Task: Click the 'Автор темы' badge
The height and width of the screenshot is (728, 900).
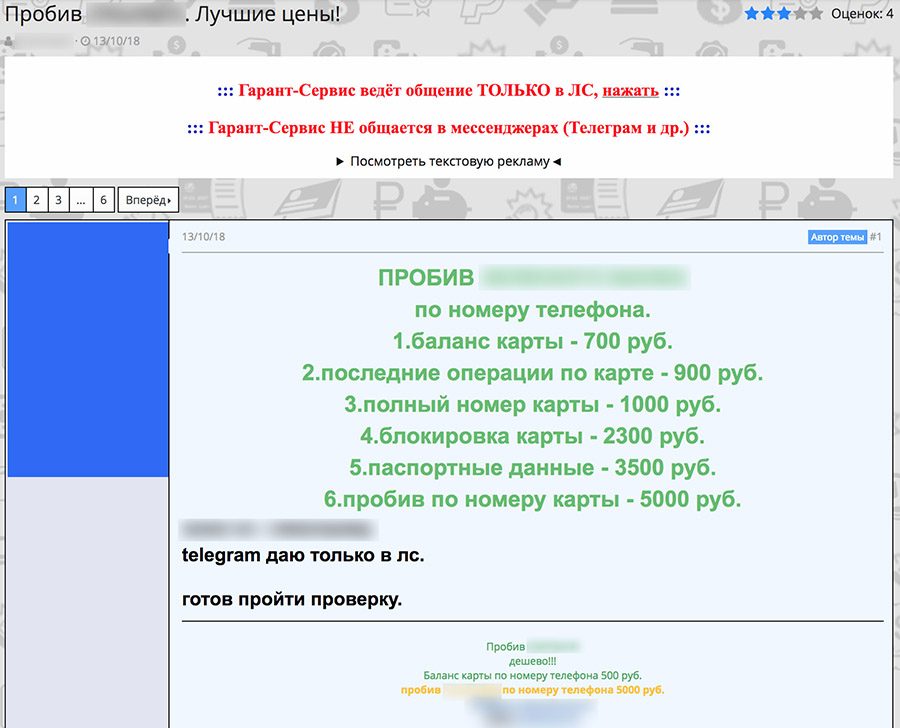Action: (x=837, y=237)
